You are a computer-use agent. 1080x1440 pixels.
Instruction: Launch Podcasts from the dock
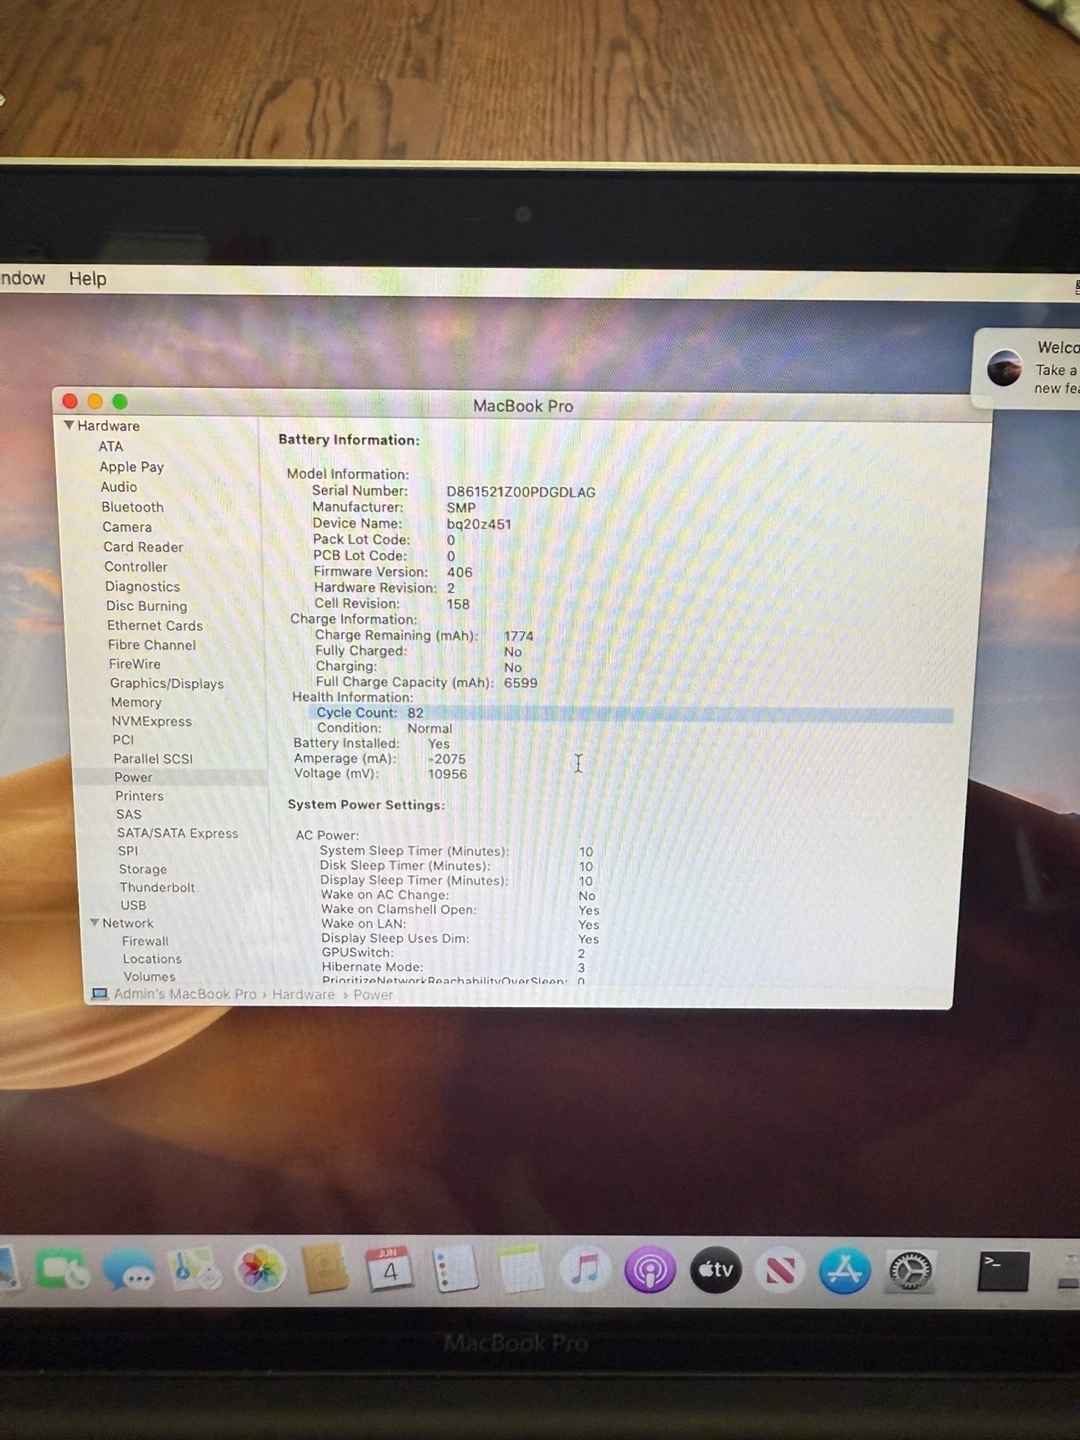(650, 1271)
